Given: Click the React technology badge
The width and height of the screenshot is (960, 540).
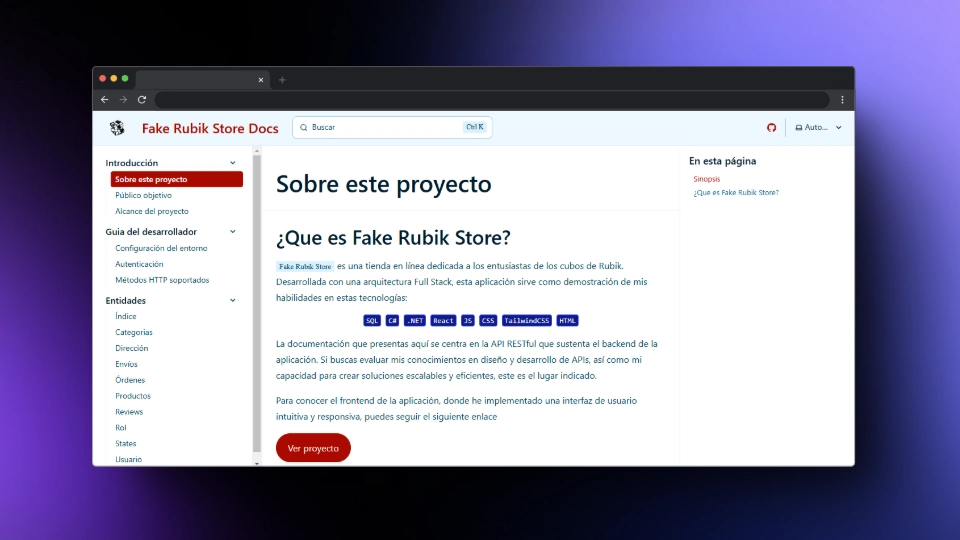Looking at the screenshot, I should [443, 320].
